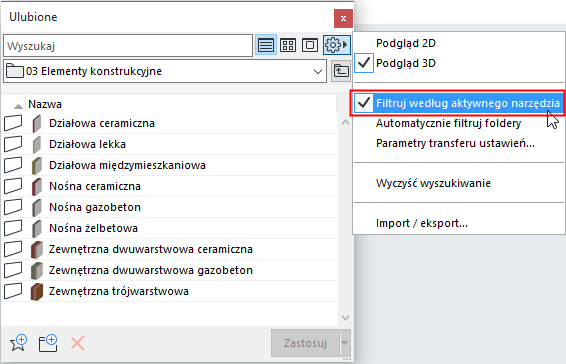Switch to thumbnail grid view
The width and height of the screenshot is (566, 364).
288,45
